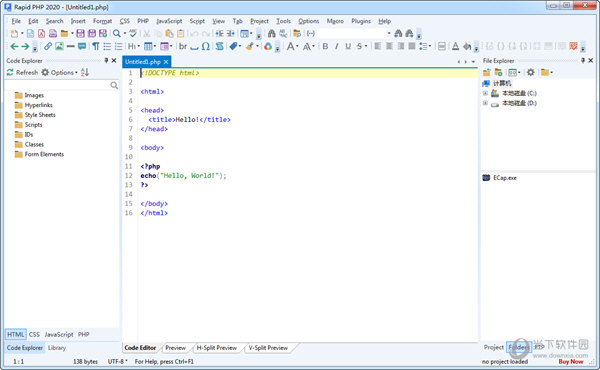Insert a line break using br icon
This screenshot has height=370, width=600.
(x=183, y=47)
